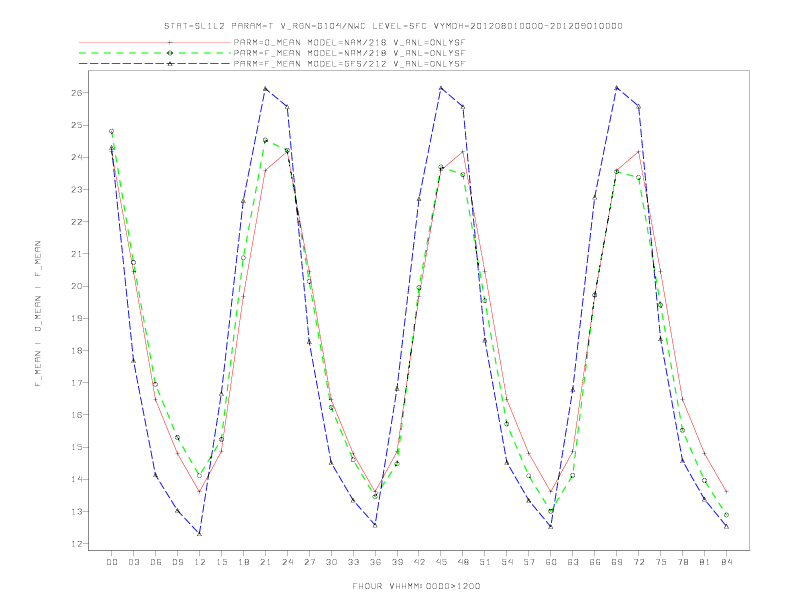The width and height of the screenshot is (792, 612).
Task: Click red observed plus data point at hour 84
Action: (x=726, y=491)
